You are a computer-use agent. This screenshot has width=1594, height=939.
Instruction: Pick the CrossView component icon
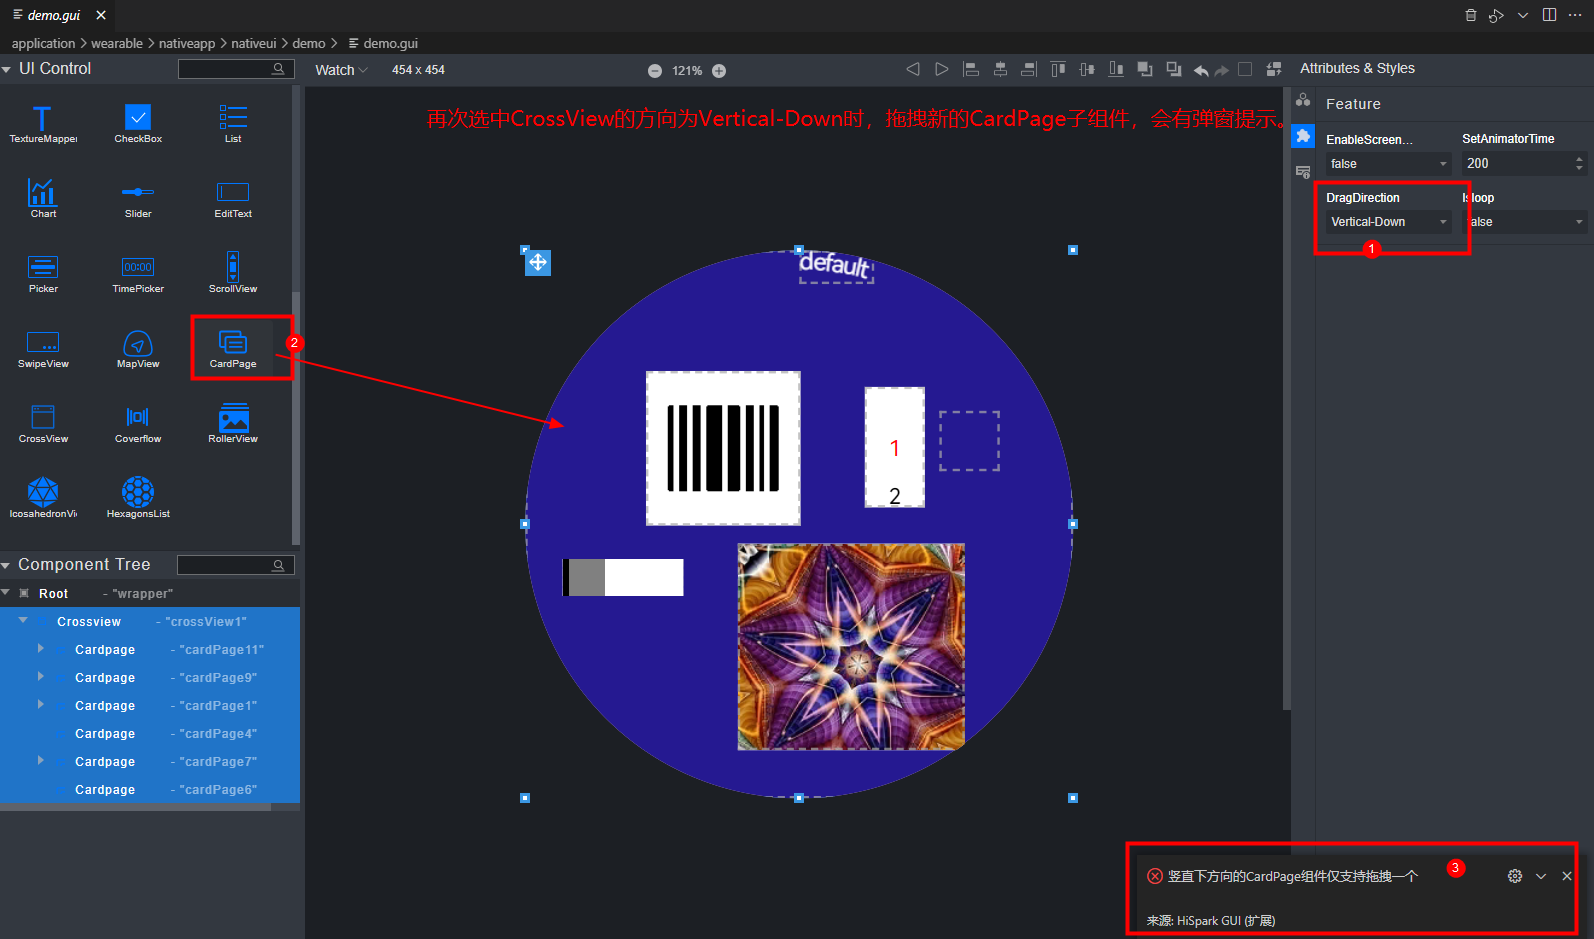click(x=43, y=422)
